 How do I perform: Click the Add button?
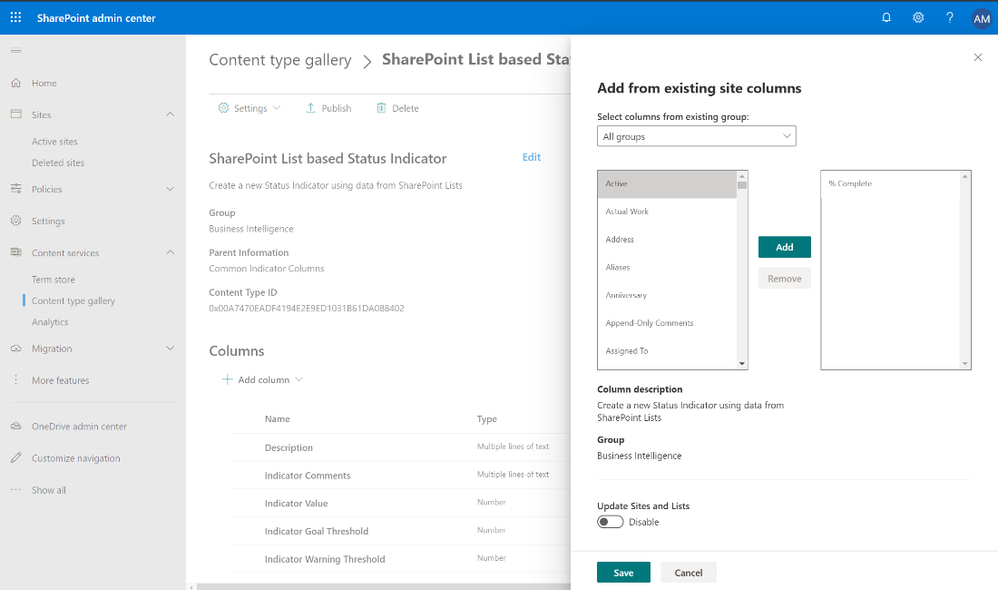pyautogui.click(x=784, y=247)
